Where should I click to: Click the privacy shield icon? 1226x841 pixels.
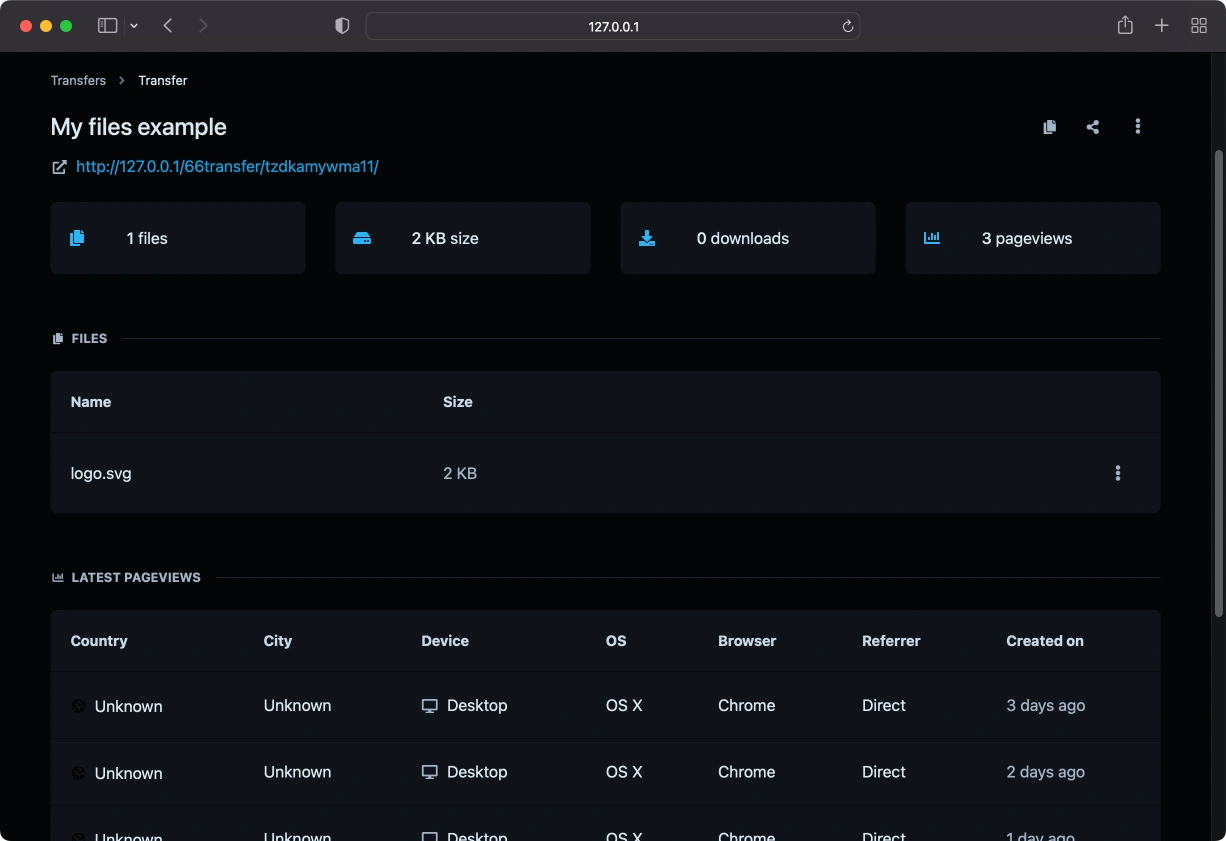[342, 26]
